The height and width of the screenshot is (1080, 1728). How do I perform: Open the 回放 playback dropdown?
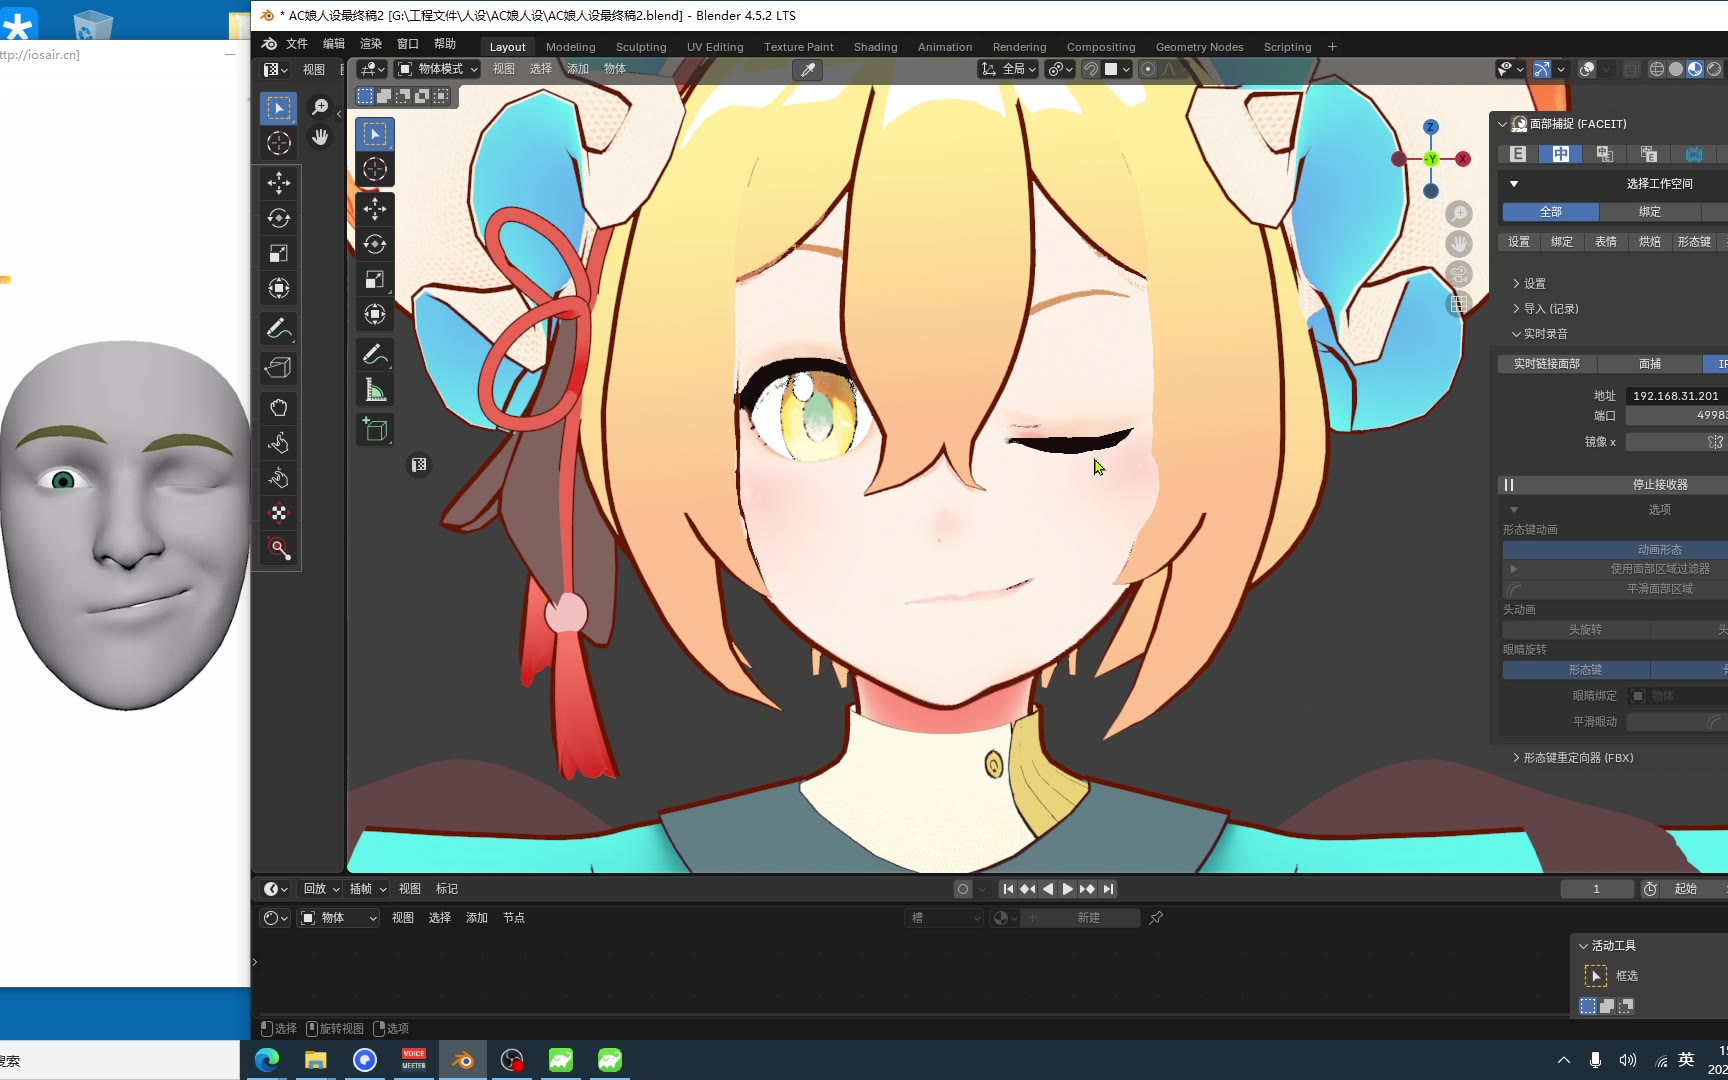[321, 889]
